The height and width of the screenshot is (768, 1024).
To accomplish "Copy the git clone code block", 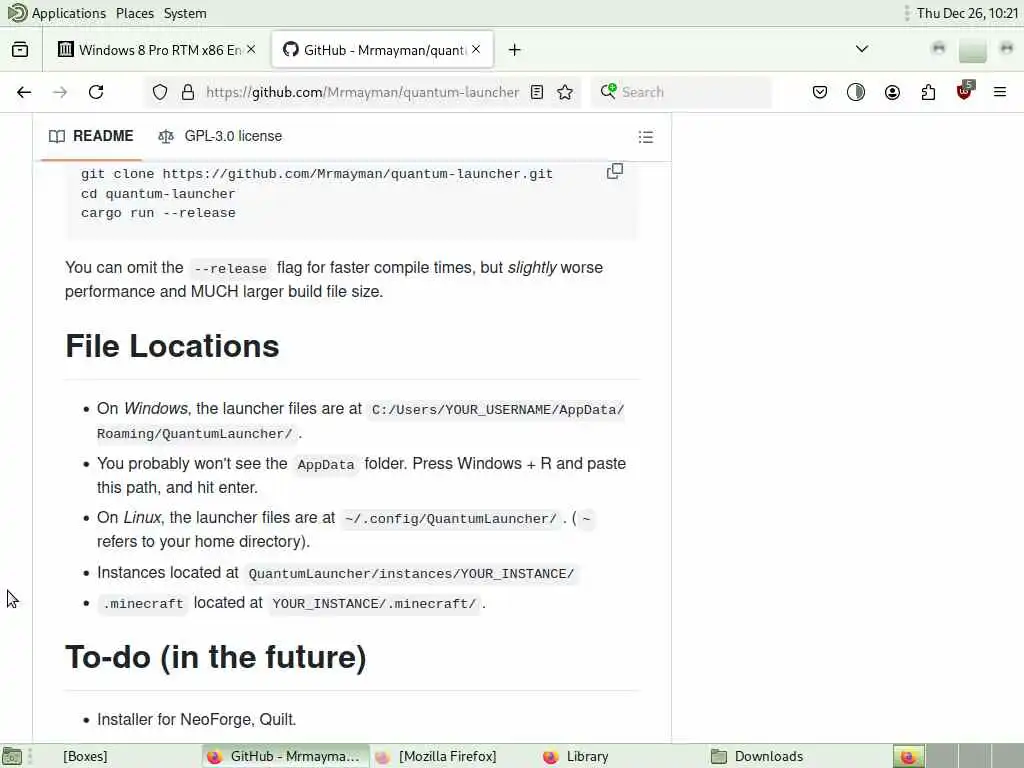I will [x=615, y=171].
